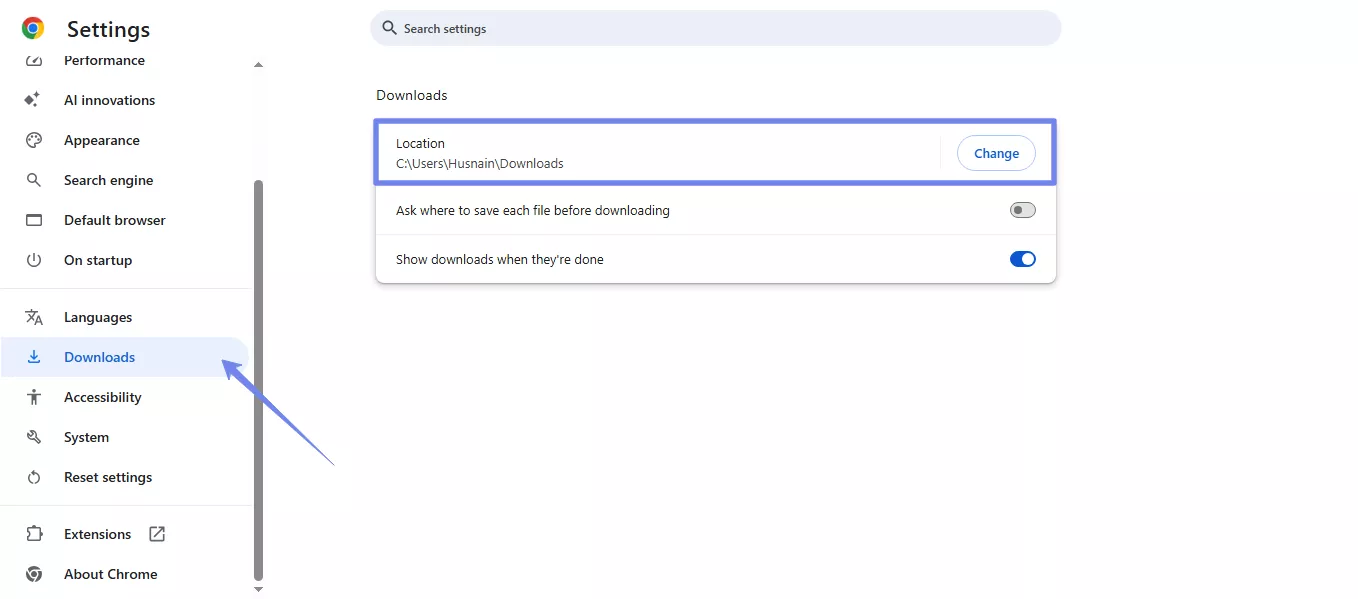Viewport: 1358px width, 599px height.
Task: Select the Appearance sidebar icon
Action: [35, 140]
